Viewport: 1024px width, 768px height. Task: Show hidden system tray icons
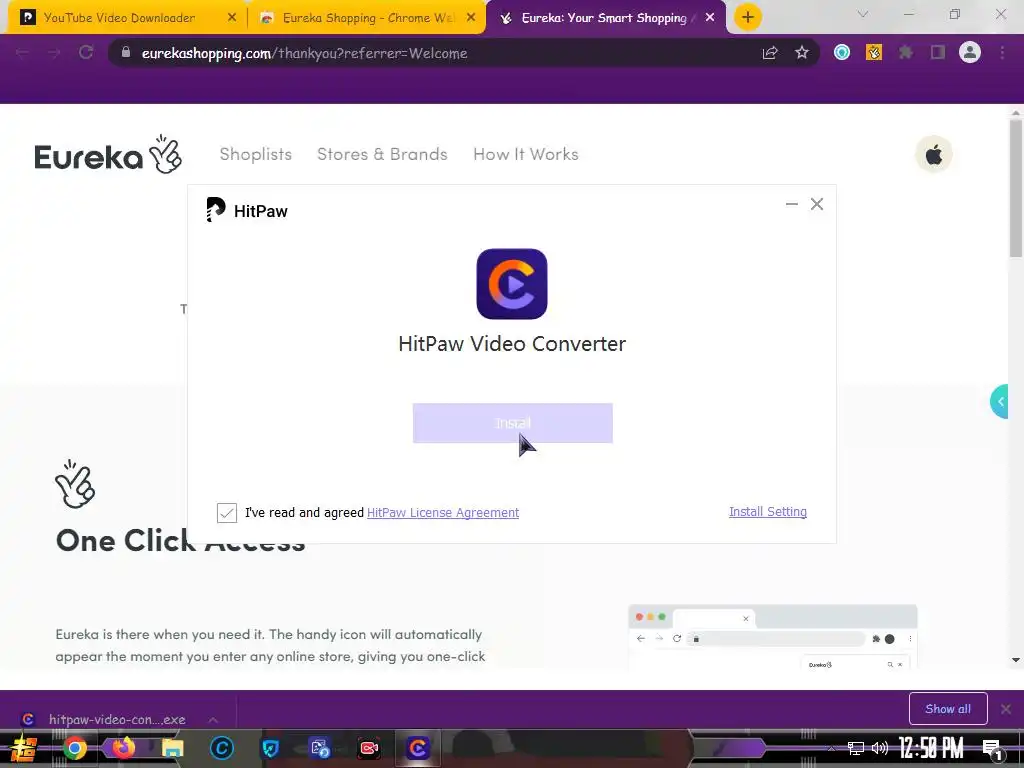point(831,748)
